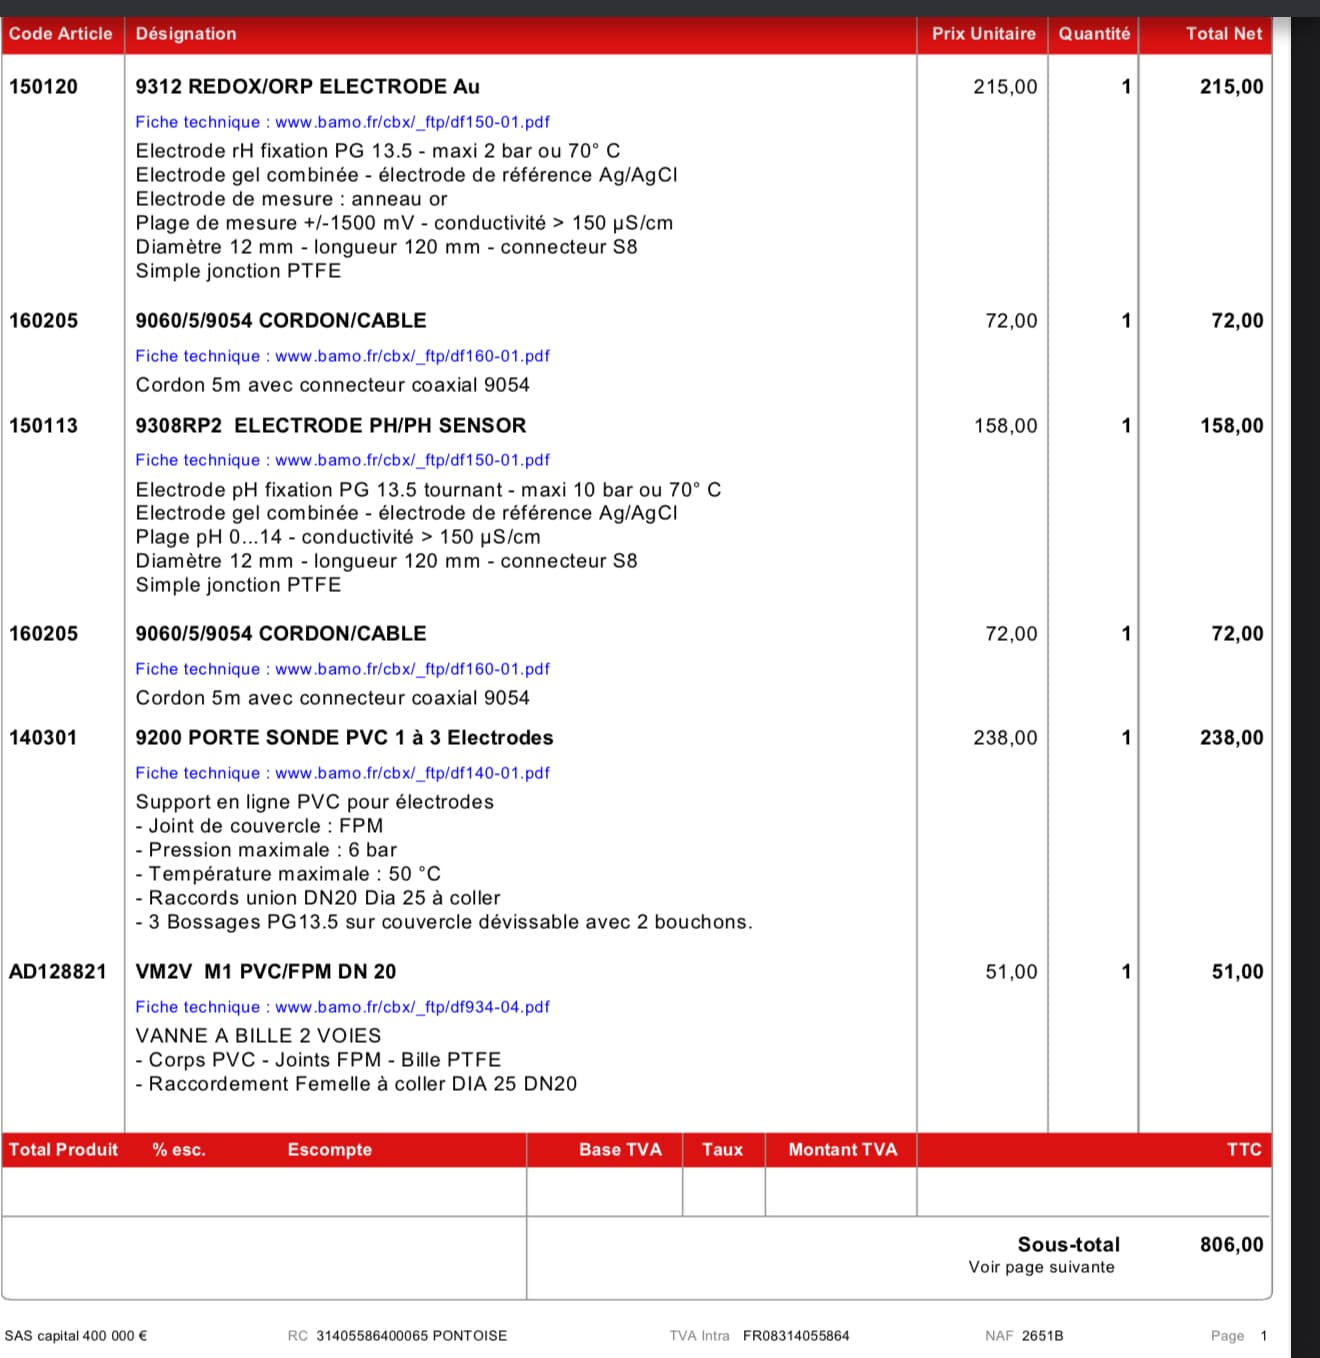Click the line Raccords union DN20 Dia 25 à coller
Screen dimensions: 1320x1358
click(x=318, y=898)
